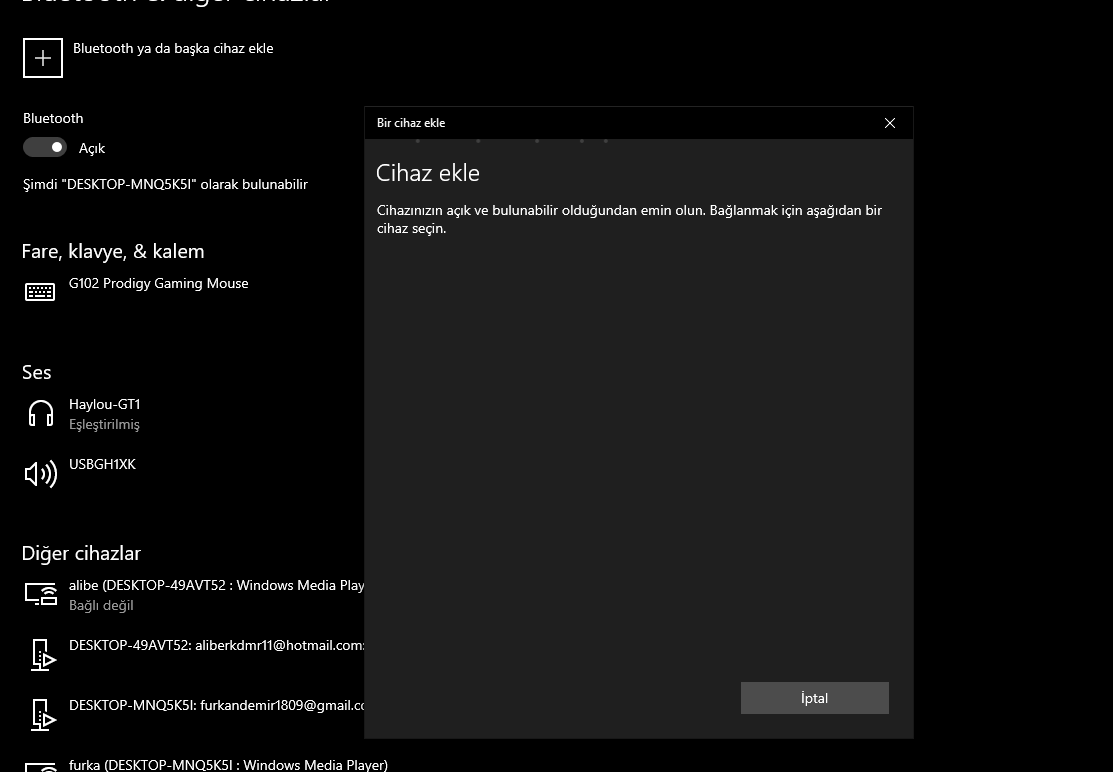Click the plus icon to add device
This screenshot has width=1113, height=772.
43,58
